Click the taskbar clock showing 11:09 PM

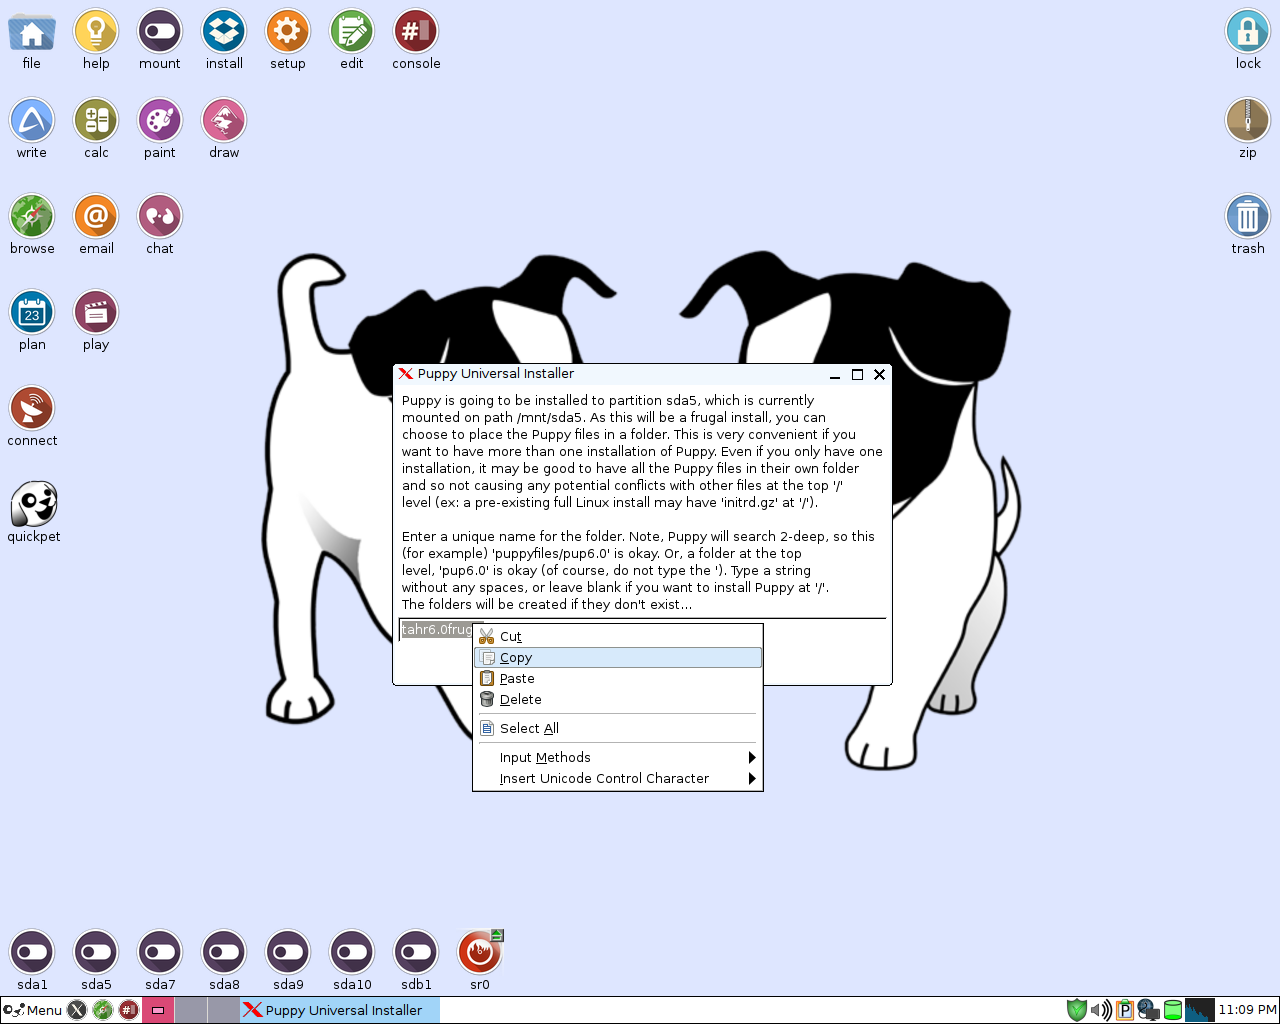[1247, 1010]
